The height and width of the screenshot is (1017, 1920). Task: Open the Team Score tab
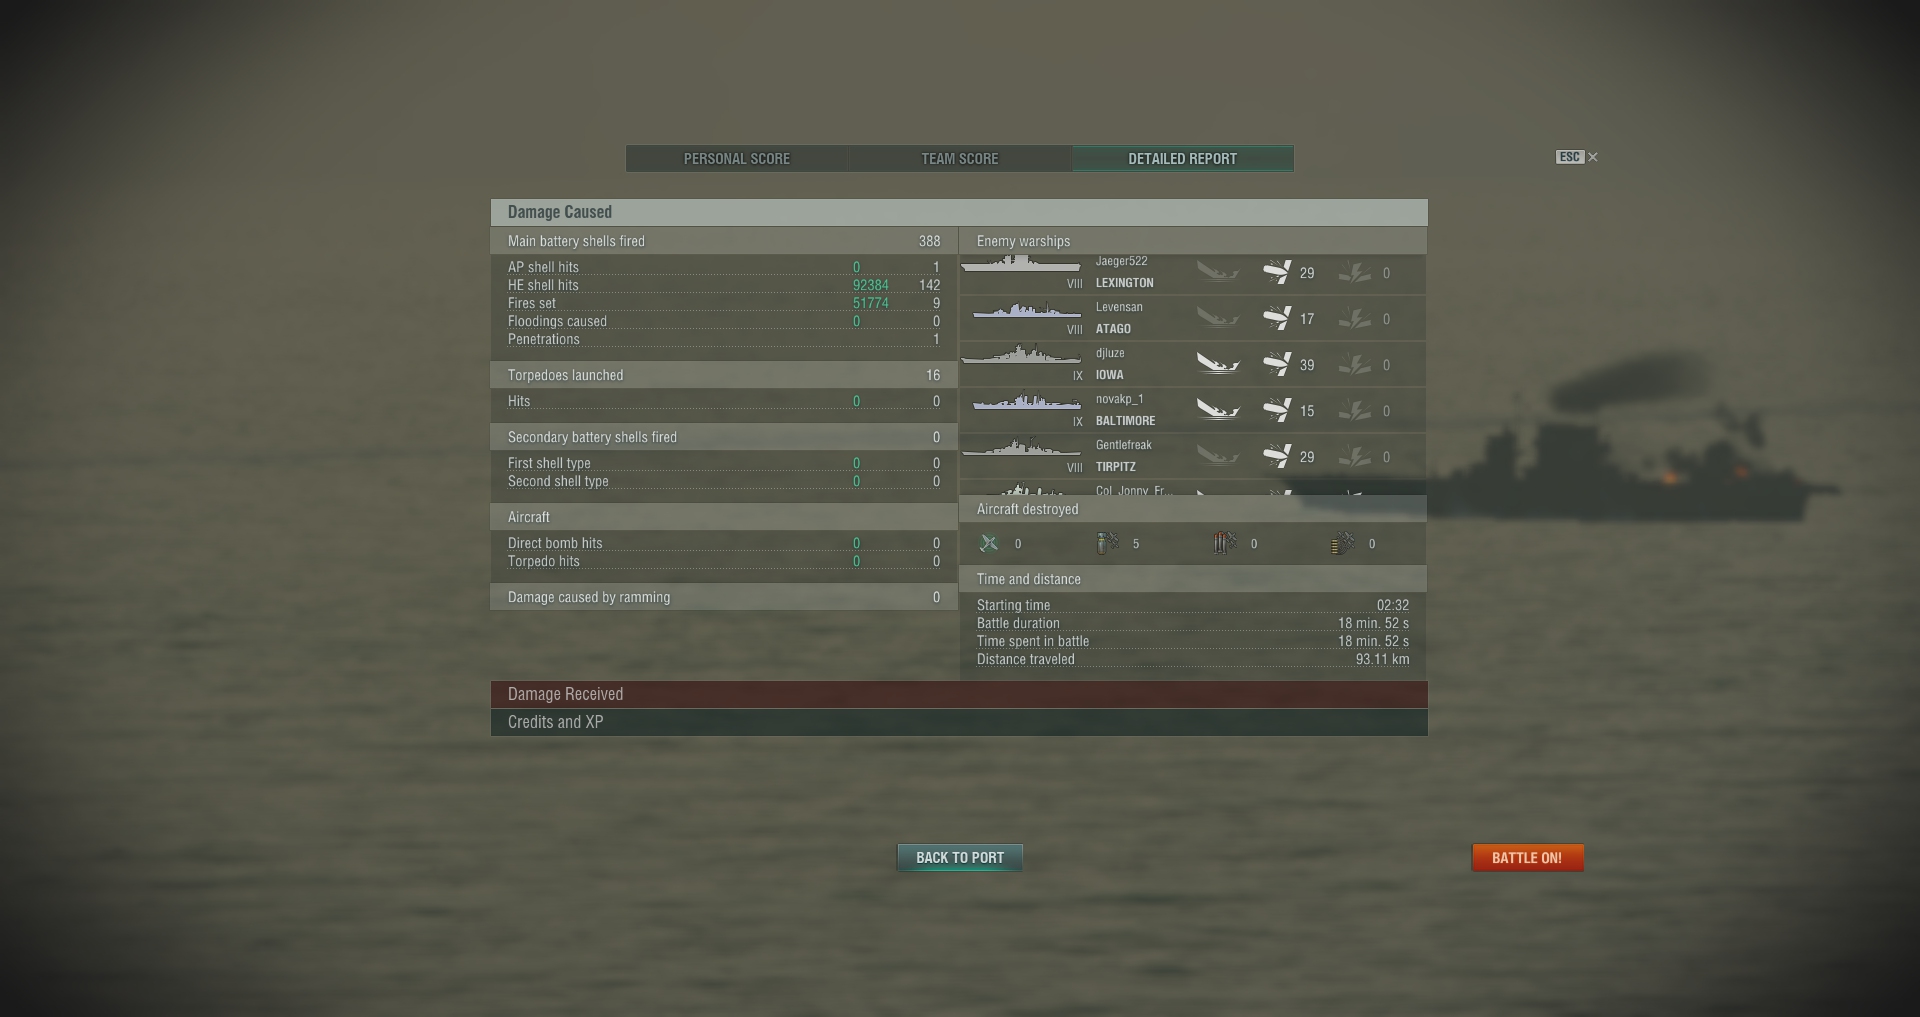tap(960, 159)
